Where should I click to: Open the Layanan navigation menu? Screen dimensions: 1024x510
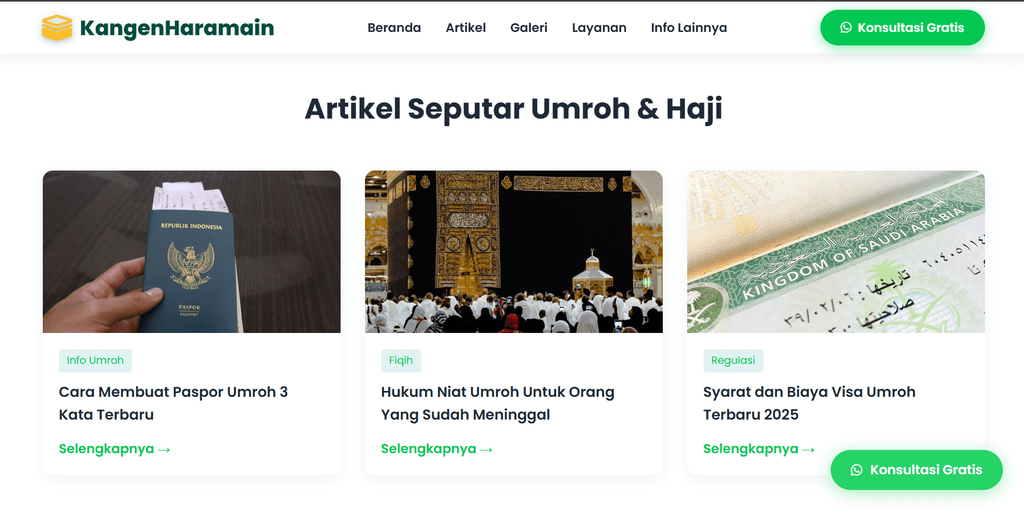599,28
